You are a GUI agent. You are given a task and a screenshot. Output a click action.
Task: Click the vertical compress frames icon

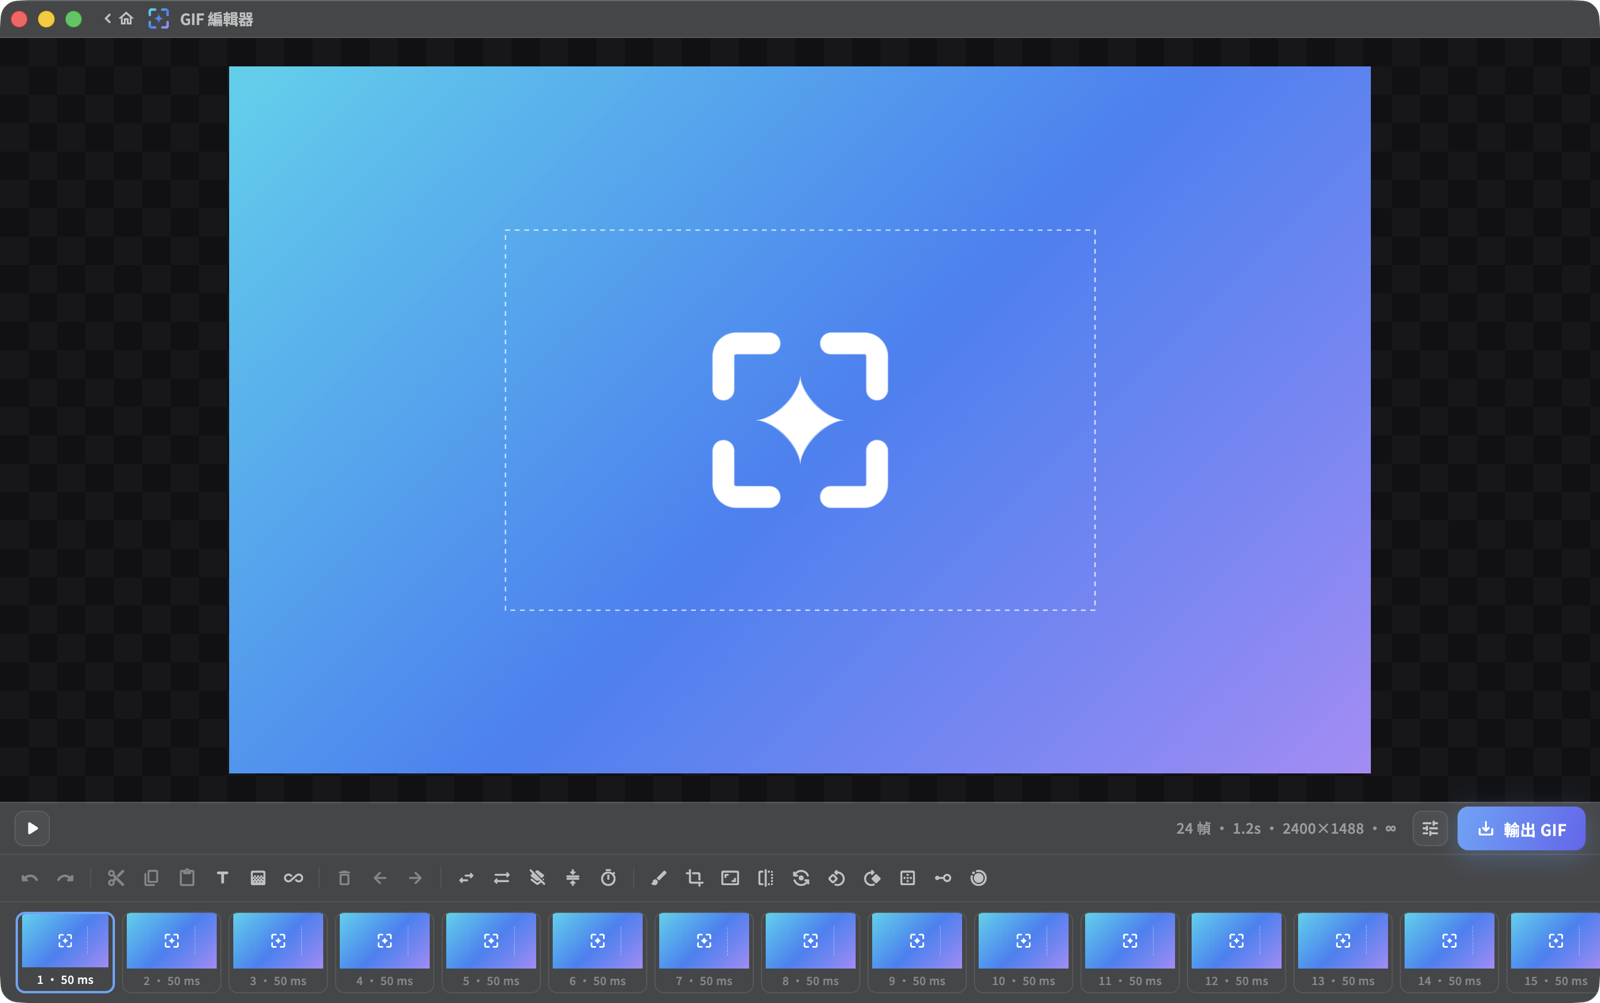click(x=573, y=878)
